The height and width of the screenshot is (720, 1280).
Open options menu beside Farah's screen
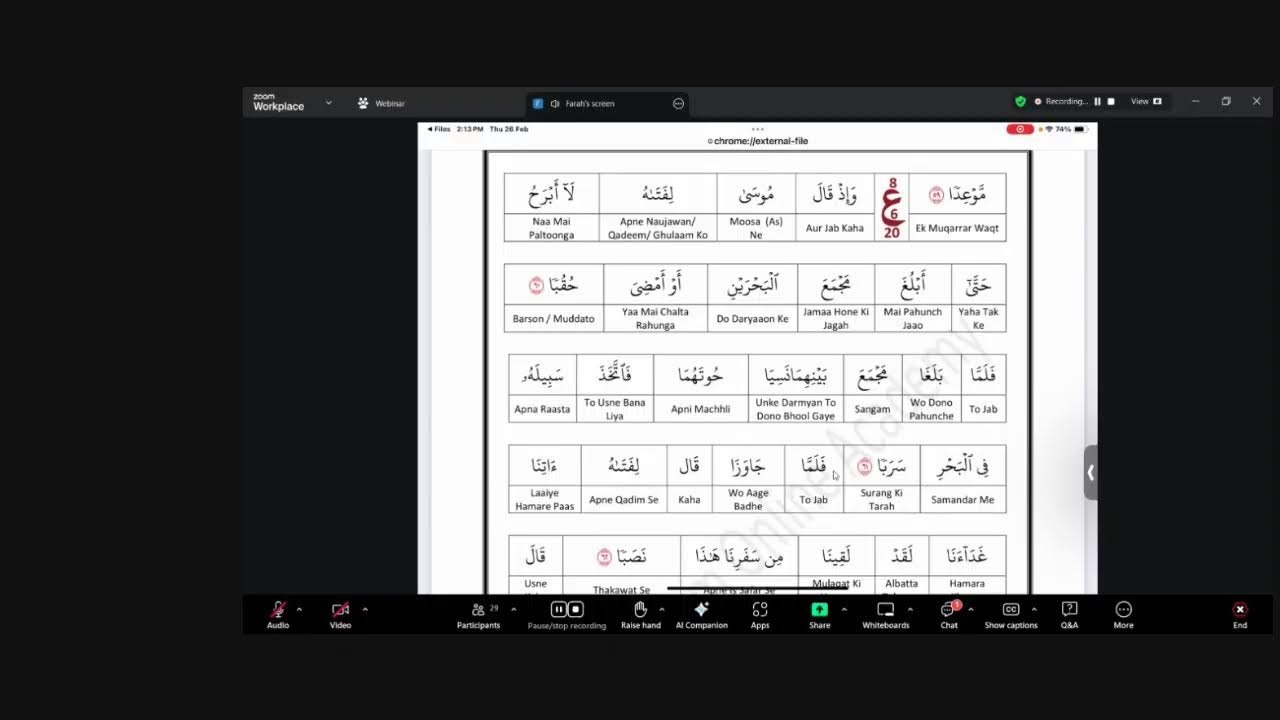click(678, 103)
